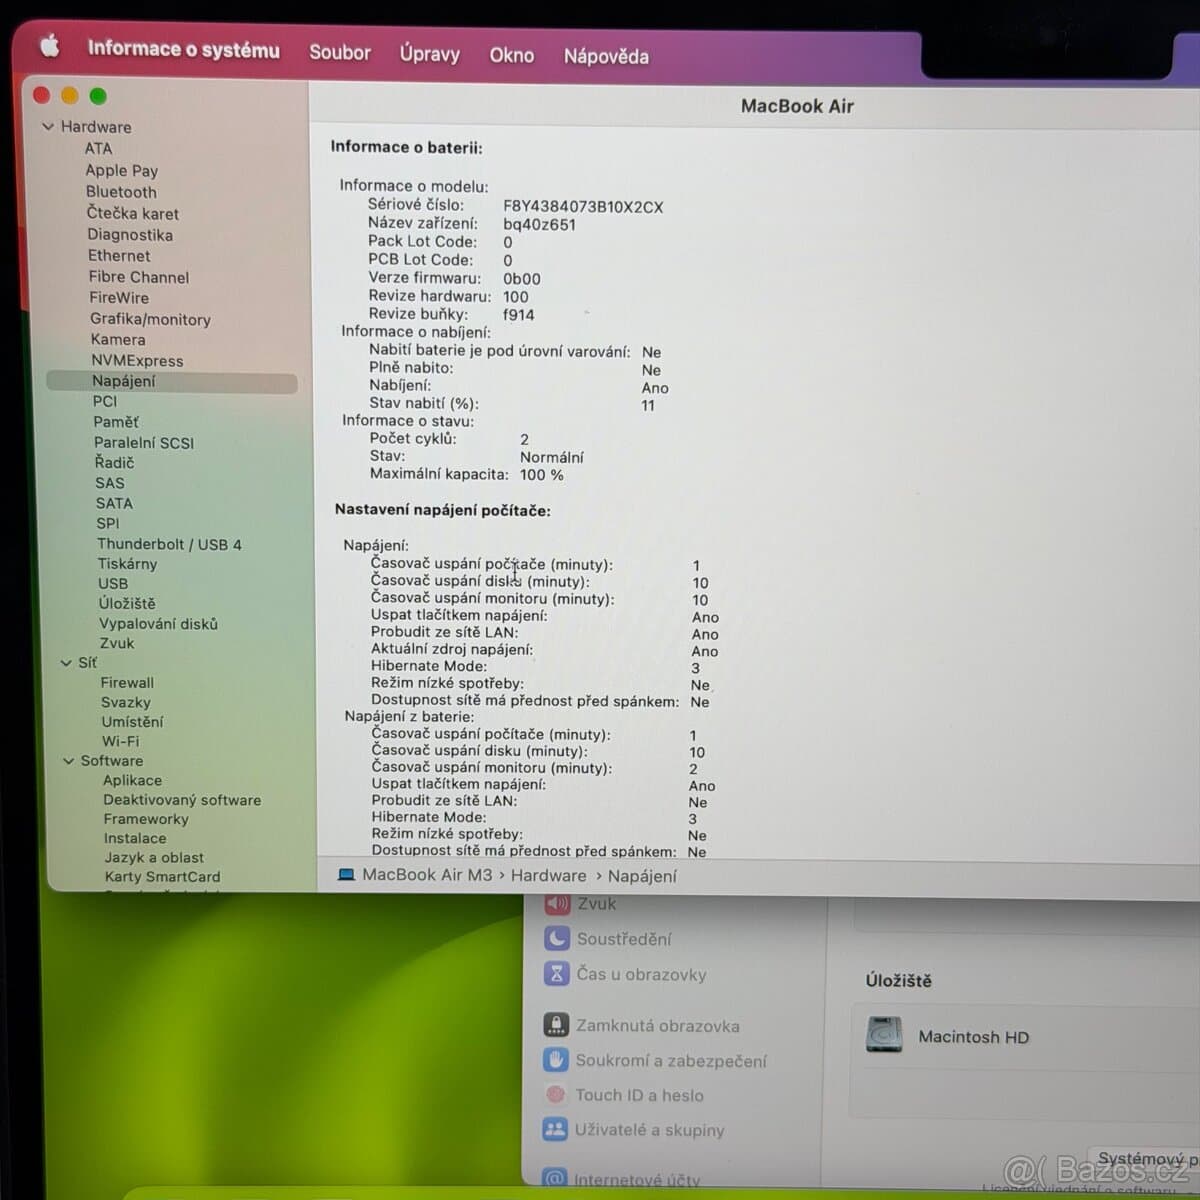The image size is (1200, 1200).
Task: Select Paměť in the sidebar
Action: coord(116,422)
